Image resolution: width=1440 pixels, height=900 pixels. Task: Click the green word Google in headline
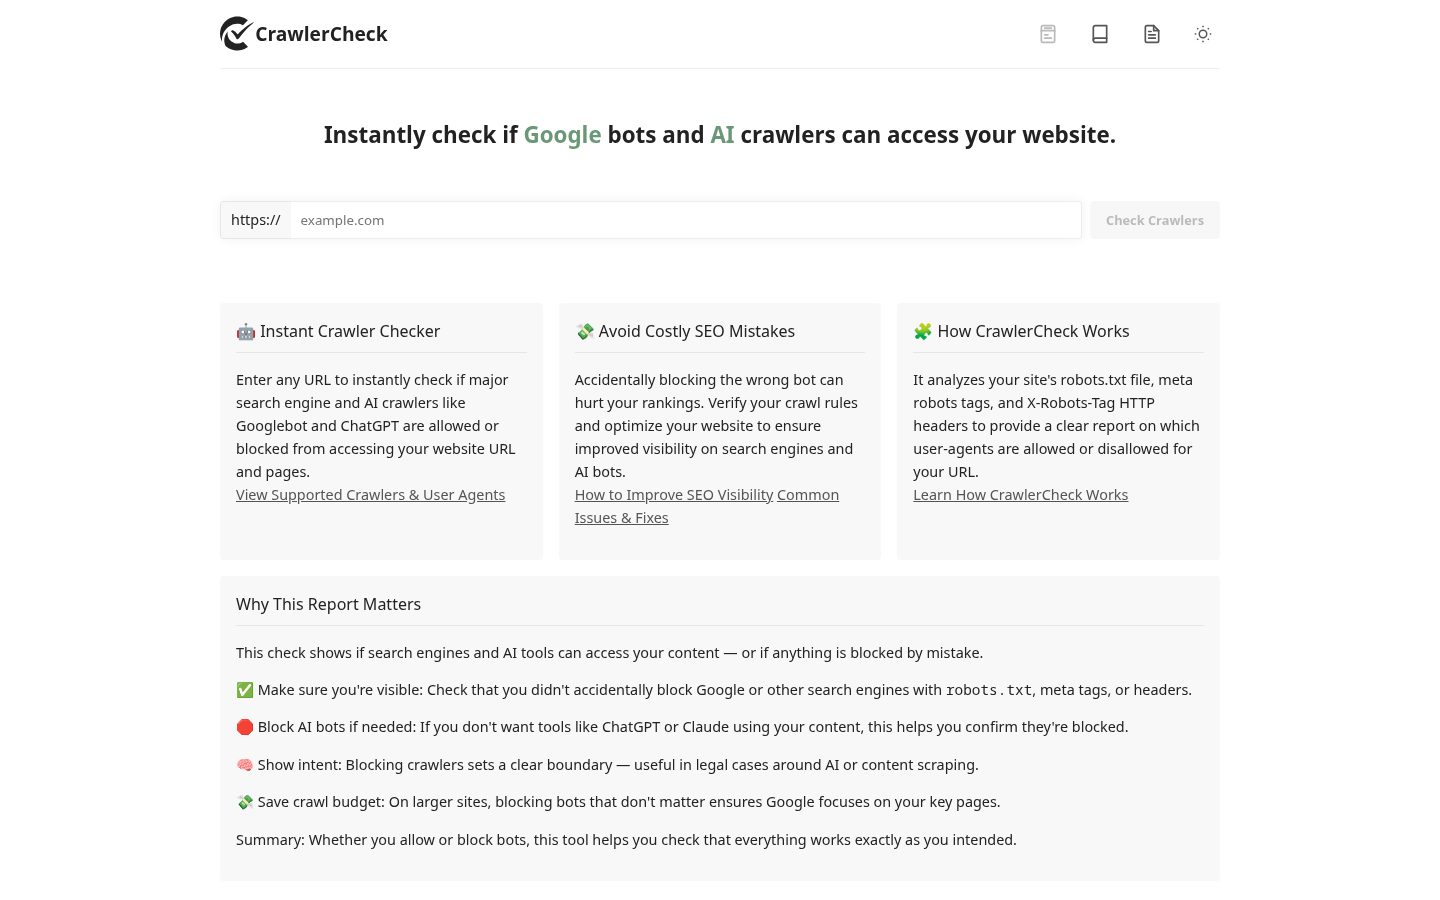click(562, 135)
